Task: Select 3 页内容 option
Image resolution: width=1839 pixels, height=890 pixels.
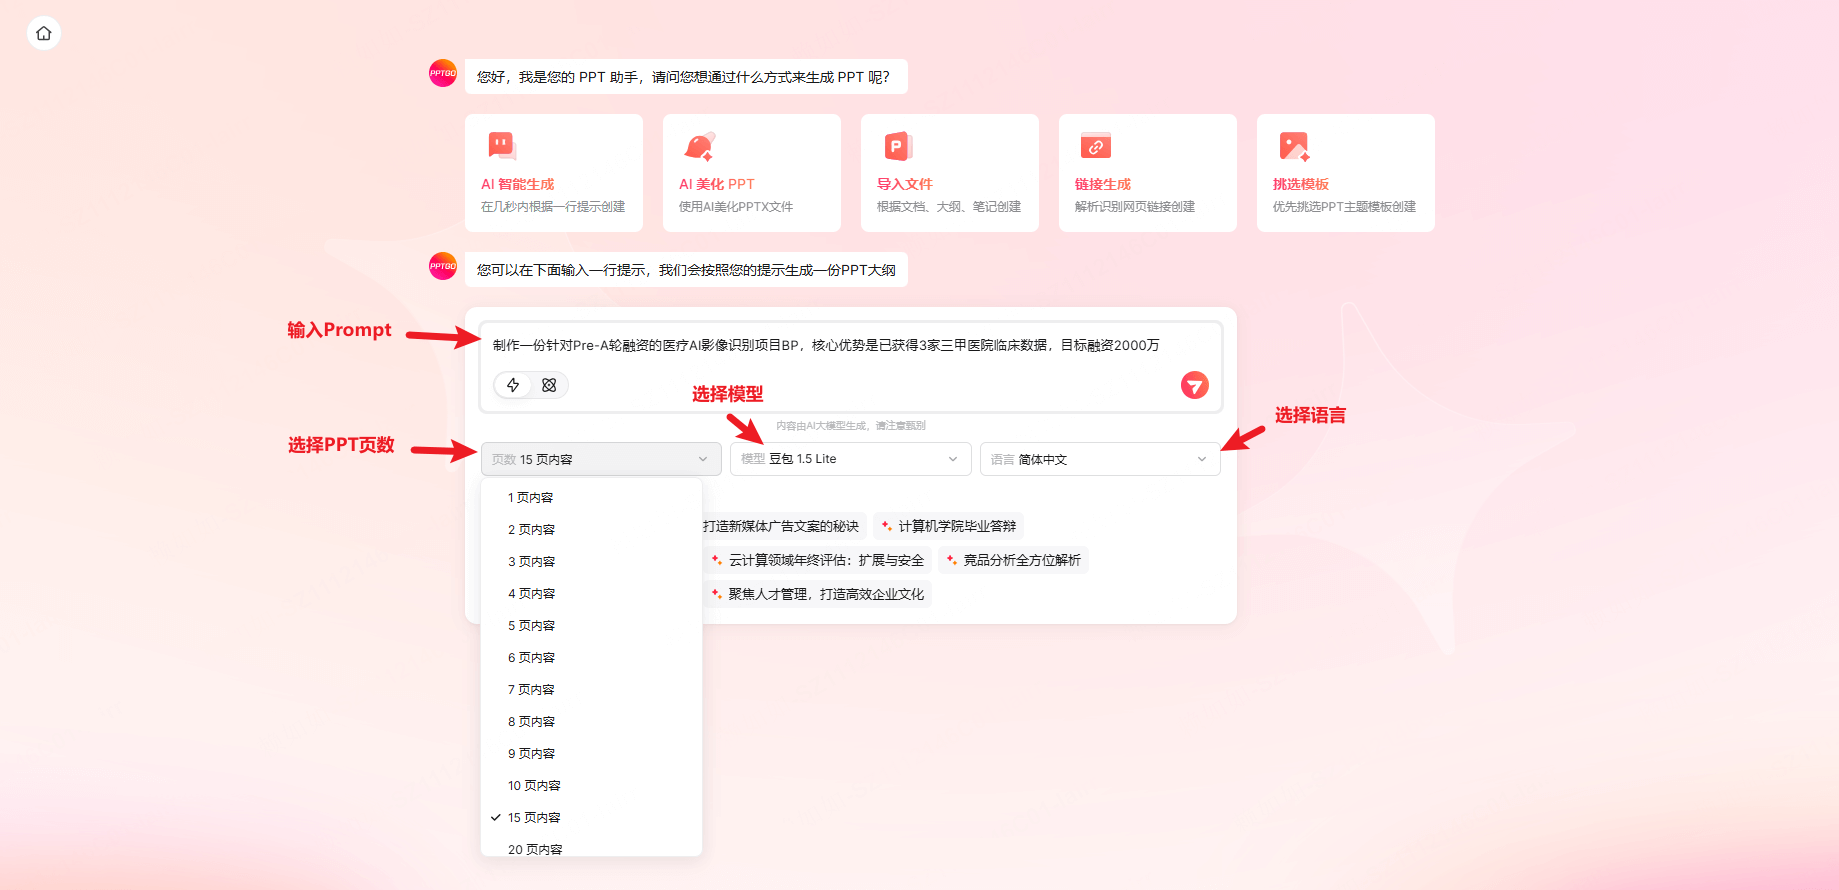Action: click(x=592, y=561)
